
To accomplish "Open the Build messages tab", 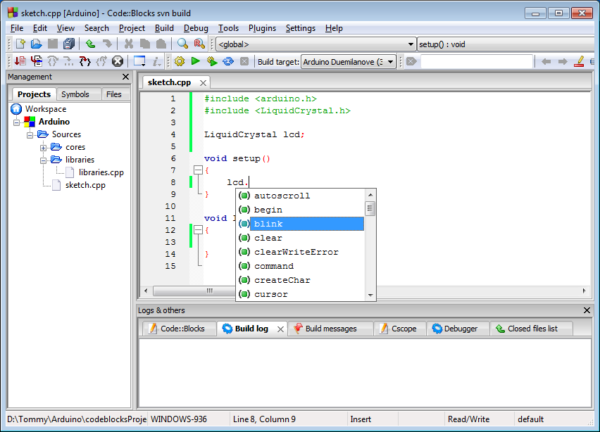I will tap(331, 329).
